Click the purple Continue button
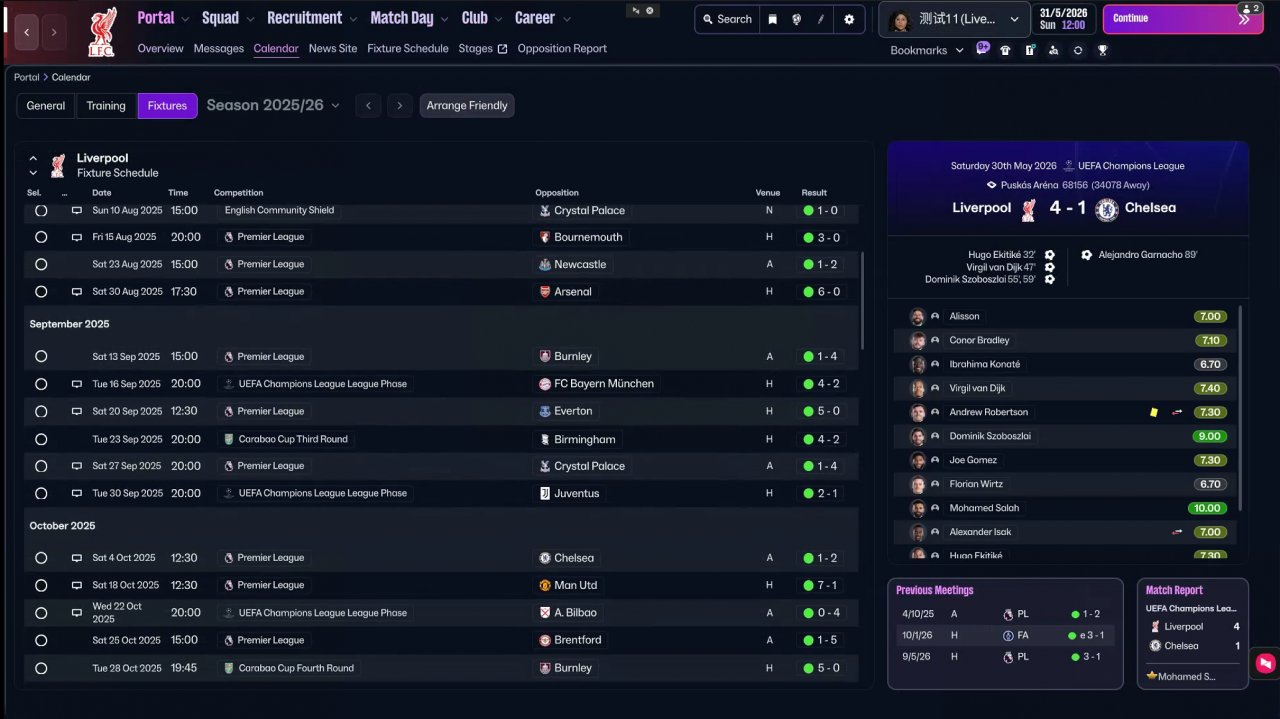This screenshot has width=1280, height=719. (x=1182, y=18)
